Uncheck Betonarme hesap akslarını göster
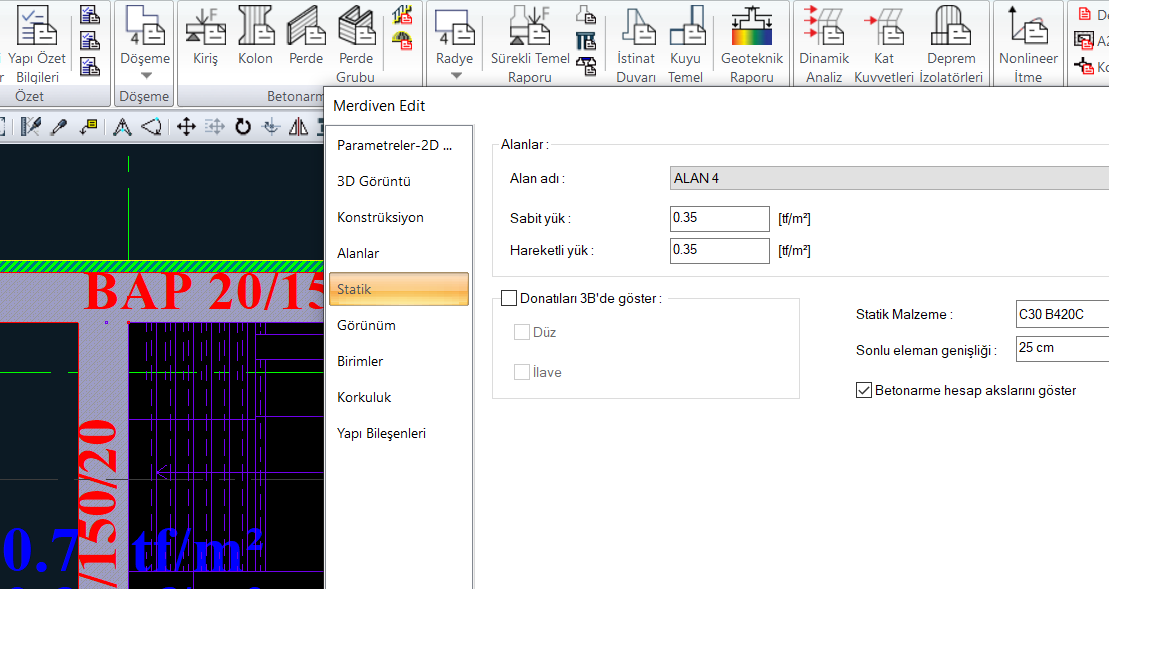Image resolution: width=1152 pixels, height=648 pixels. [x=864, y=390]
